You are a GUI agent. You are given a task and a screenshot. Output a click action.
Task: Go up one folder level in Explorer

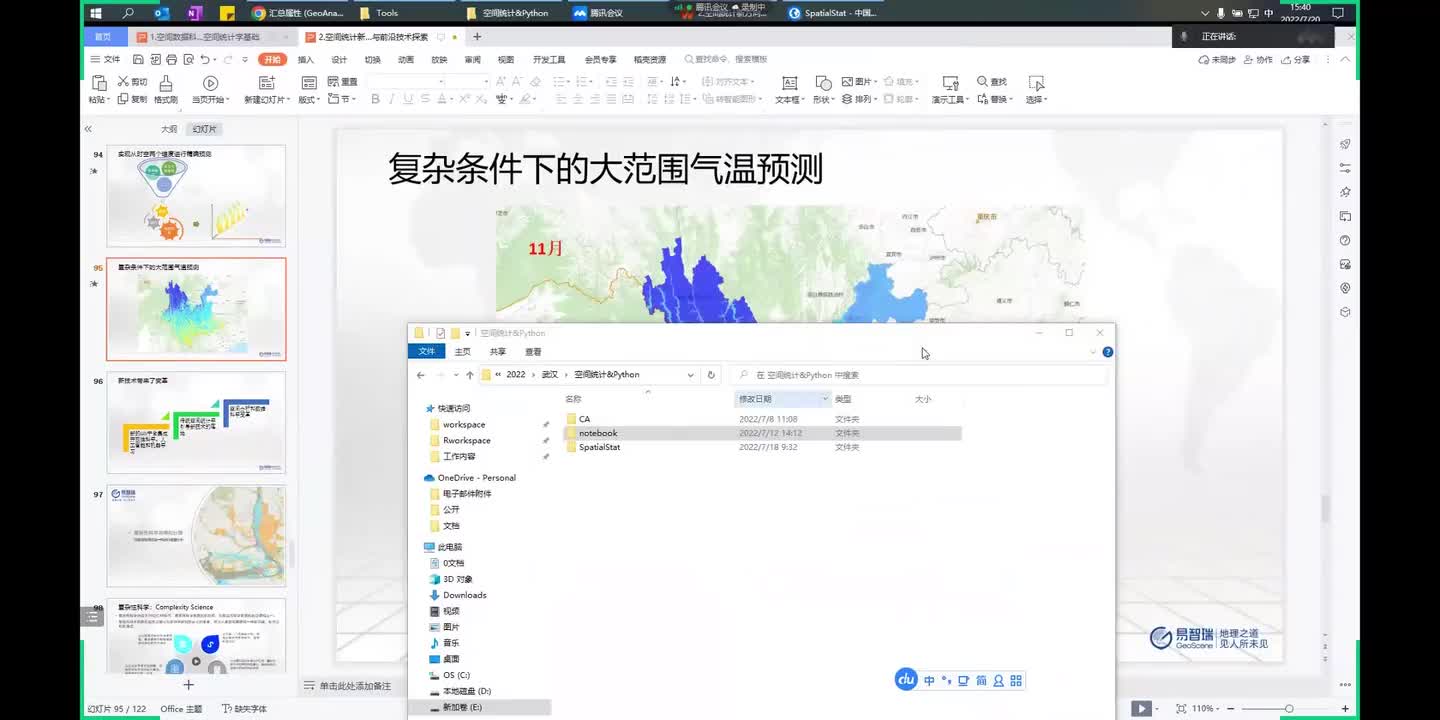(x=470, y=375)
